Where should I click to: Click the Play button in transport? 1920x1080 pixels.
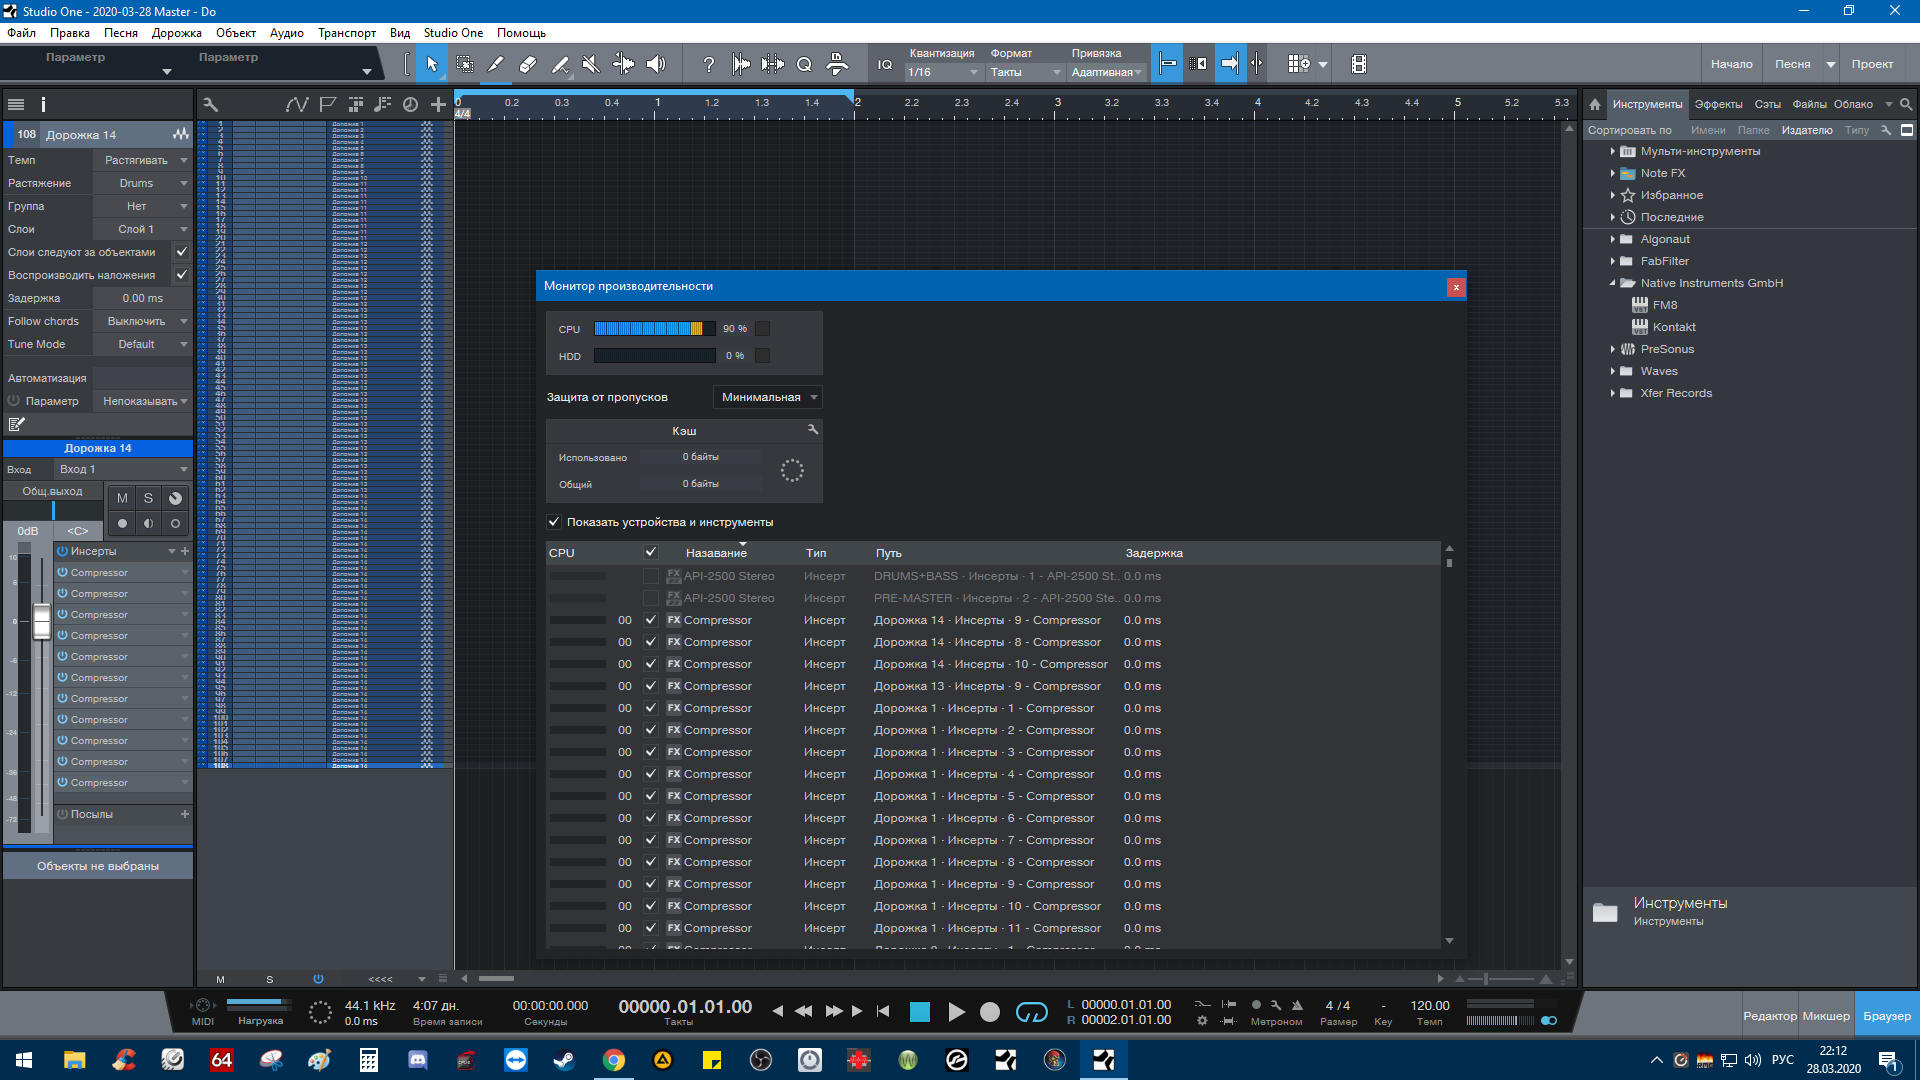[956, 1012]
